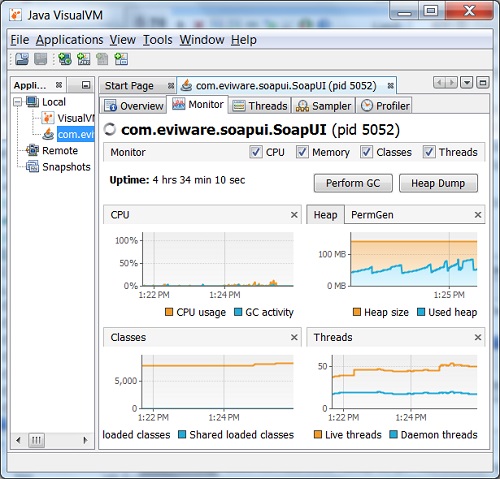The height and width of the screenshot is (479, 500).
Task: Click the Uptime value text
Action: 199,180
